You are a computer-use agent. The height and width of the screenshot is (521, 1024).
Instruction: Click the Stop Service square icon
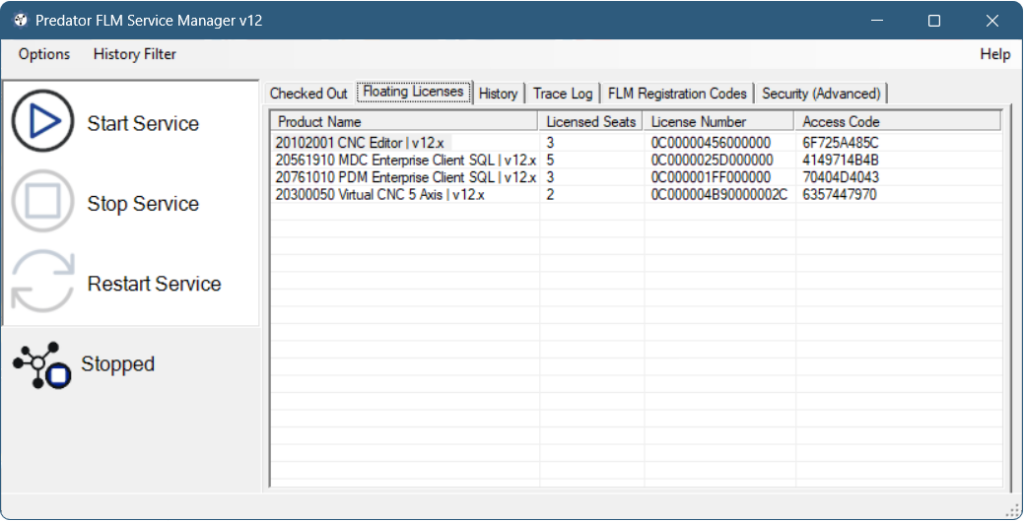coord(43,201)
